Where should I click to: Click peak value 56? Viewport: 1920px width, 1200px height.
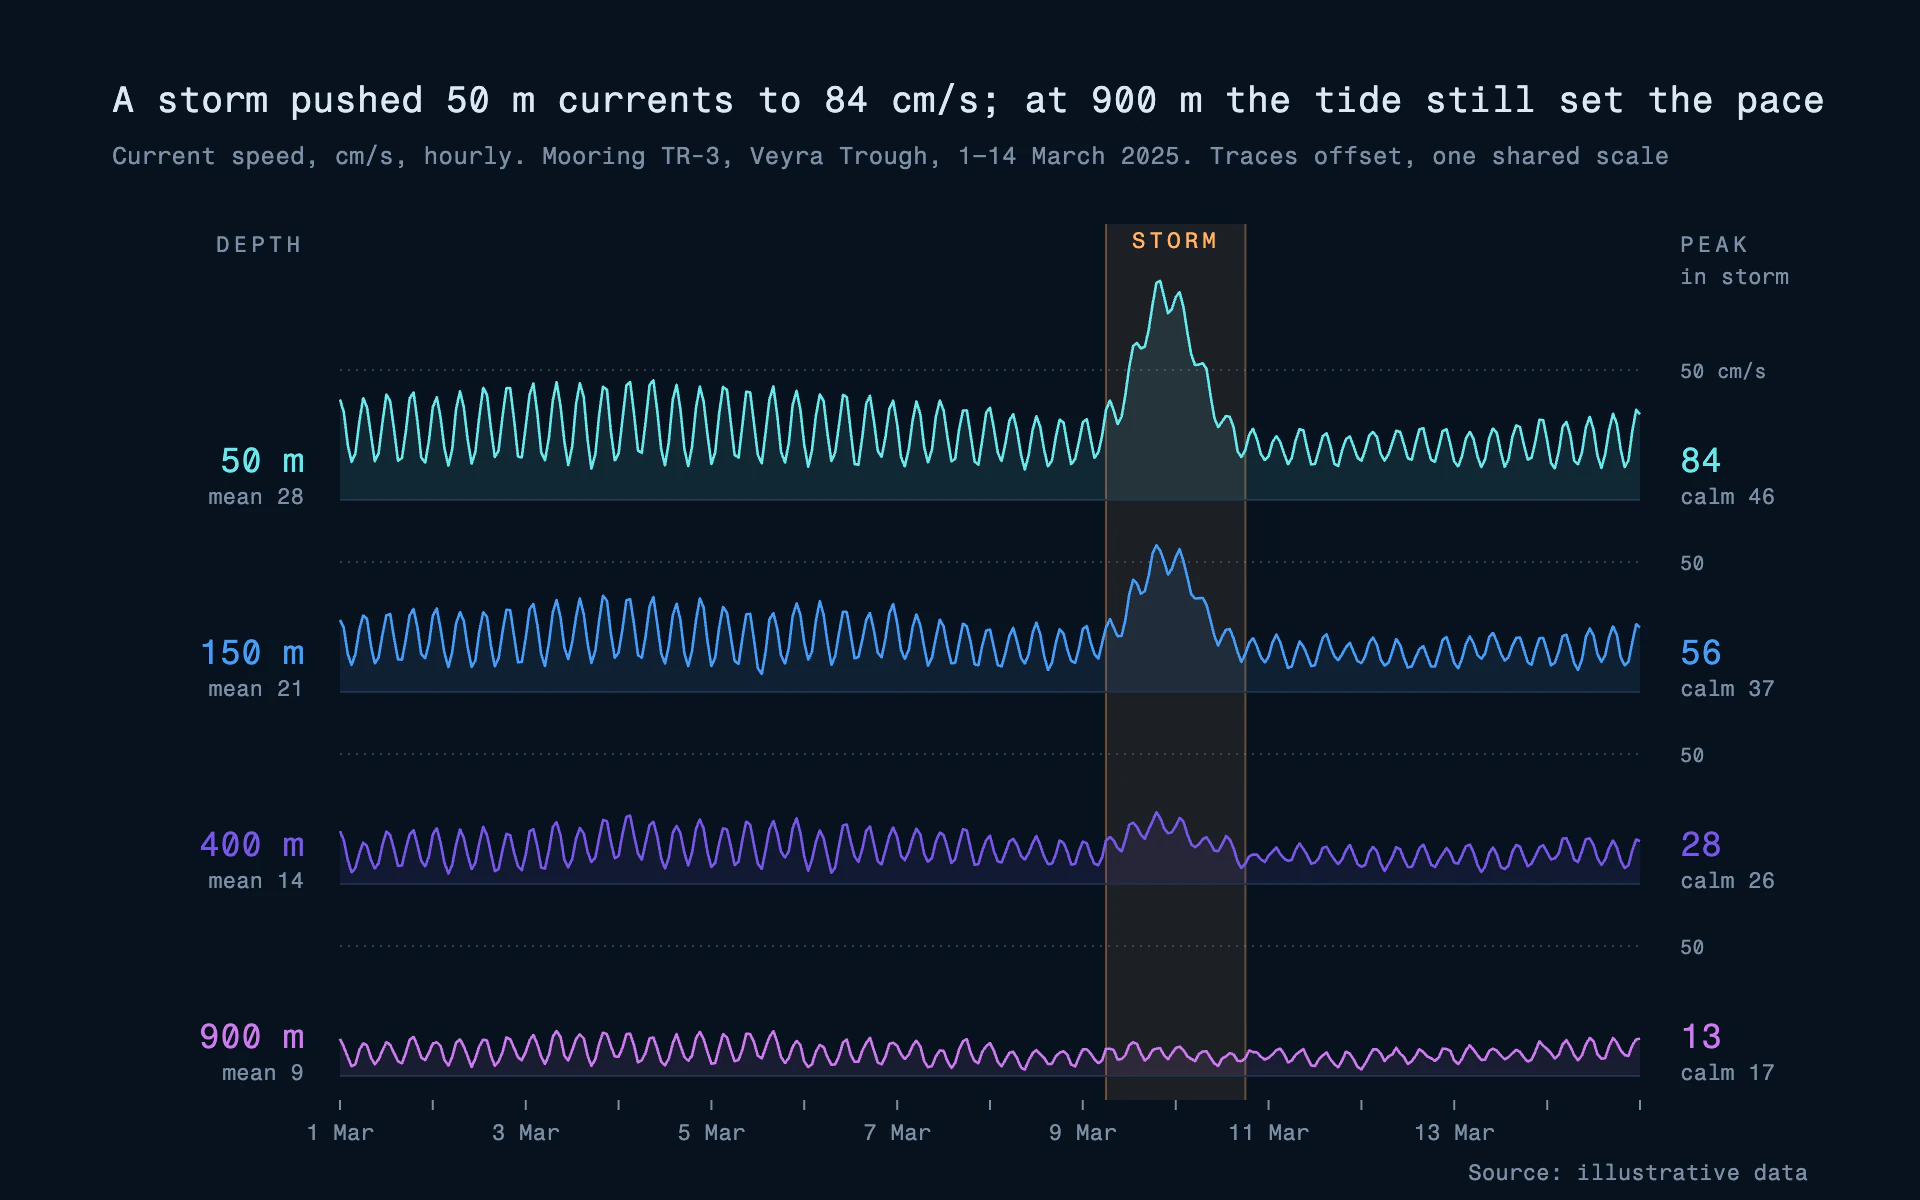coord(1701,653)
